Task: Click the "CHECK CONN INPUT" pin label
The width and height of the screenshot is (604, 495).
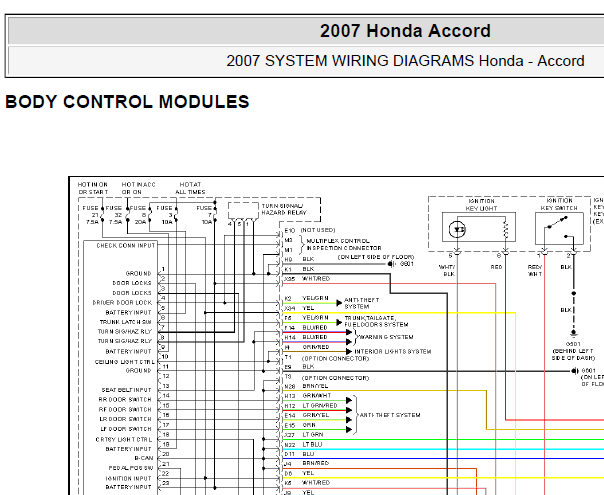Action: click(x=126, y=245)
